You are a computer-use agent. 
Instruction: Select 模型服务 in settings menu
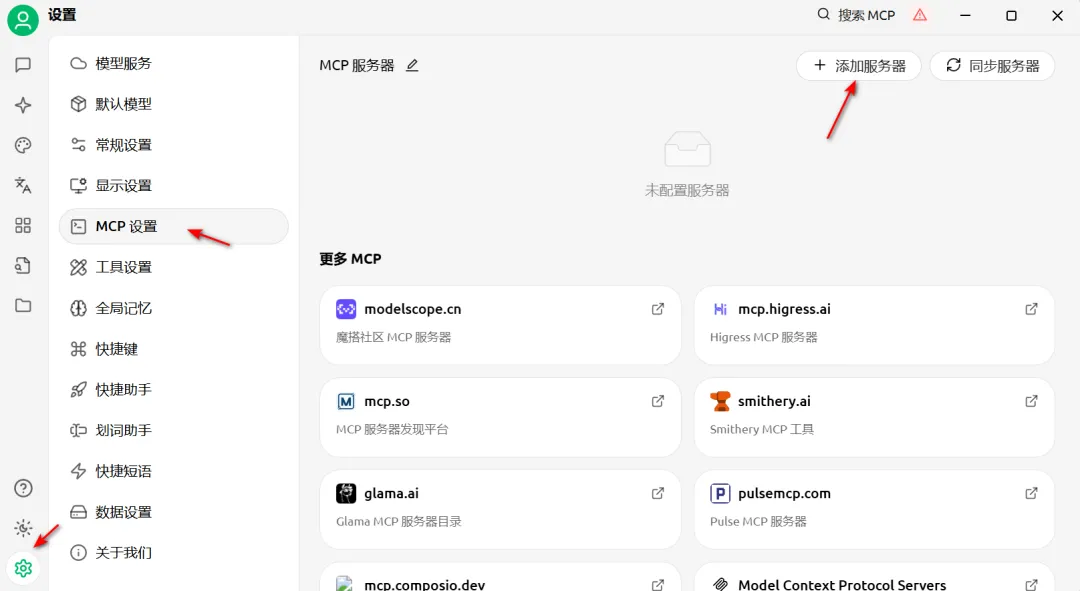click(x=123, y=63)
